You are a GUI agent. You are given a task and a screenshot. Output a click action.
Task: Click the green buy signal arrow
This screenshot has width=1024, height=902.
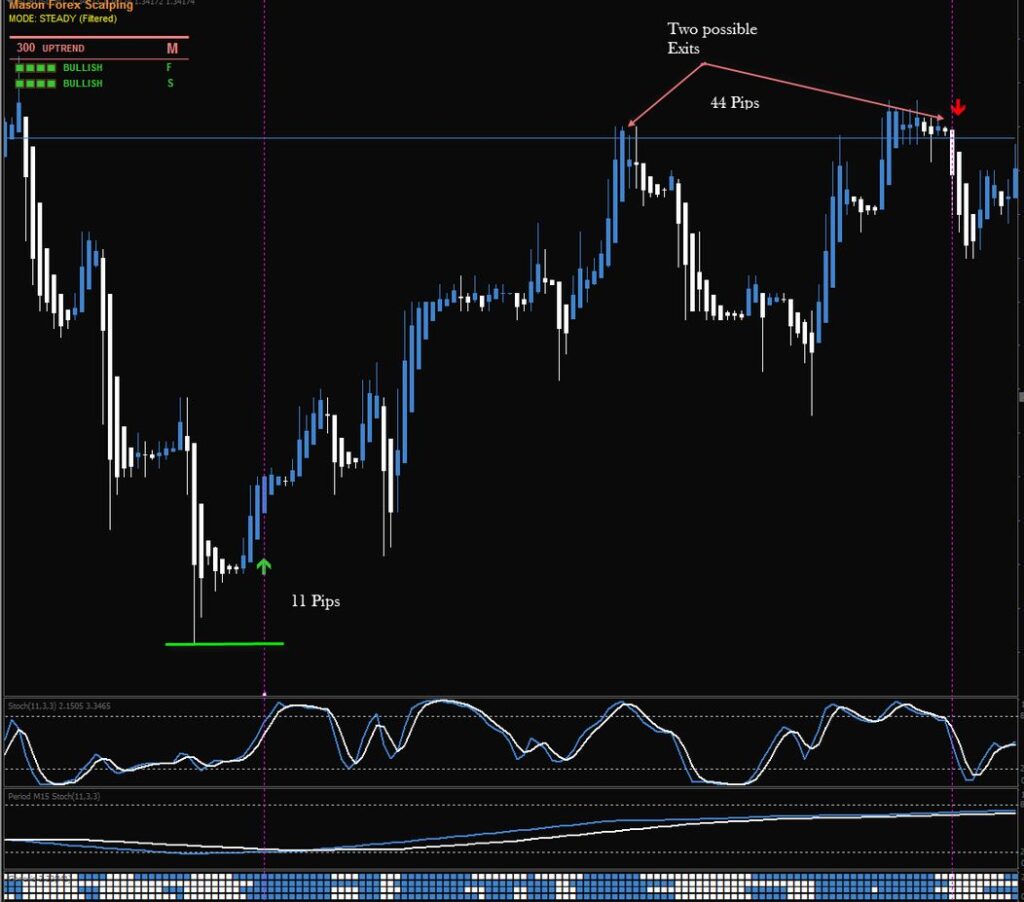pos(263,566)
